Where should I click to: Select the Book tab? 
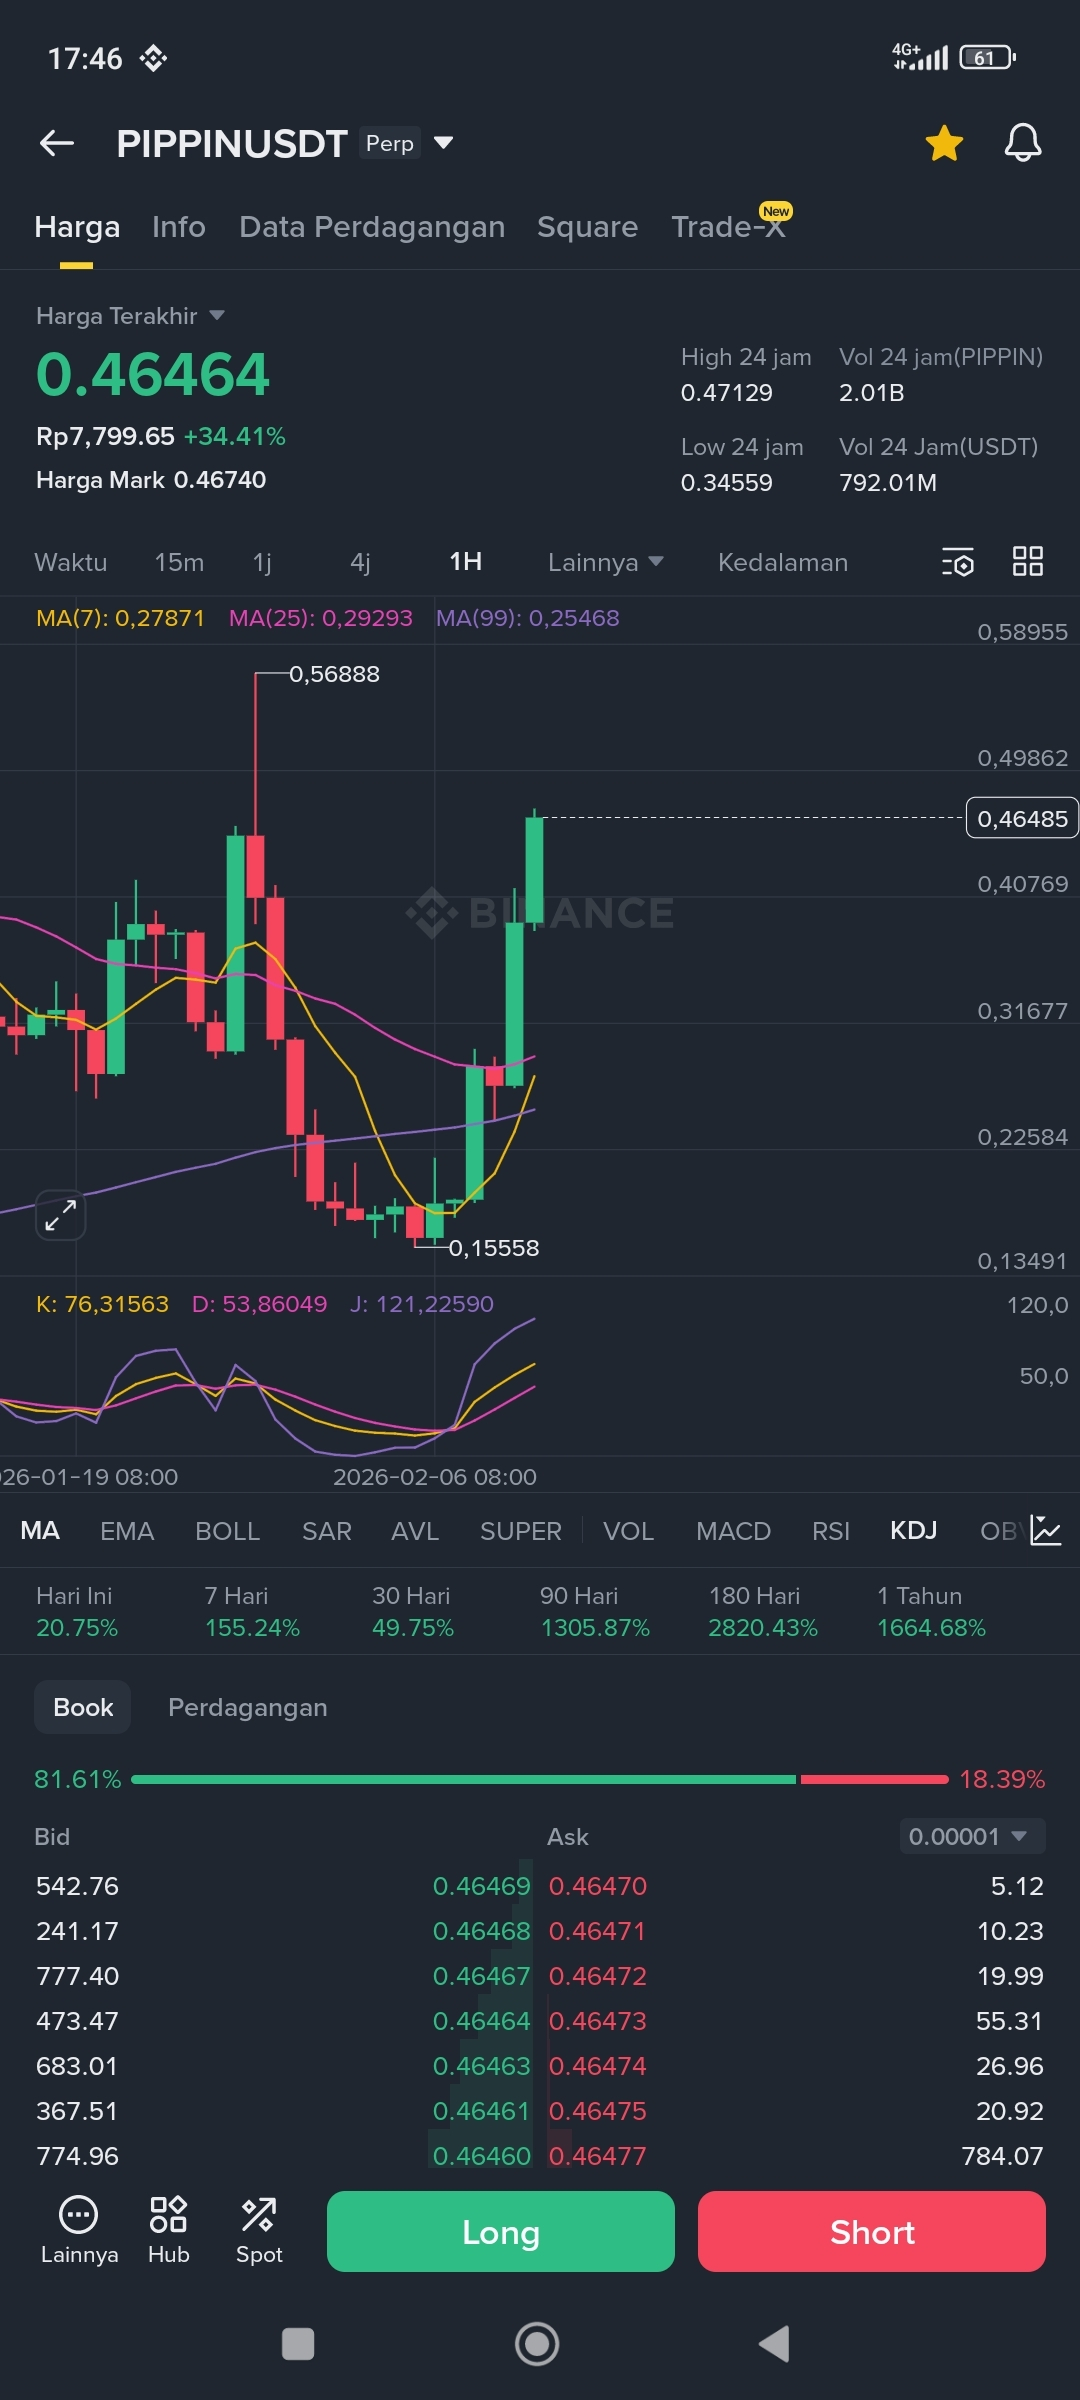click(83, 1707)
